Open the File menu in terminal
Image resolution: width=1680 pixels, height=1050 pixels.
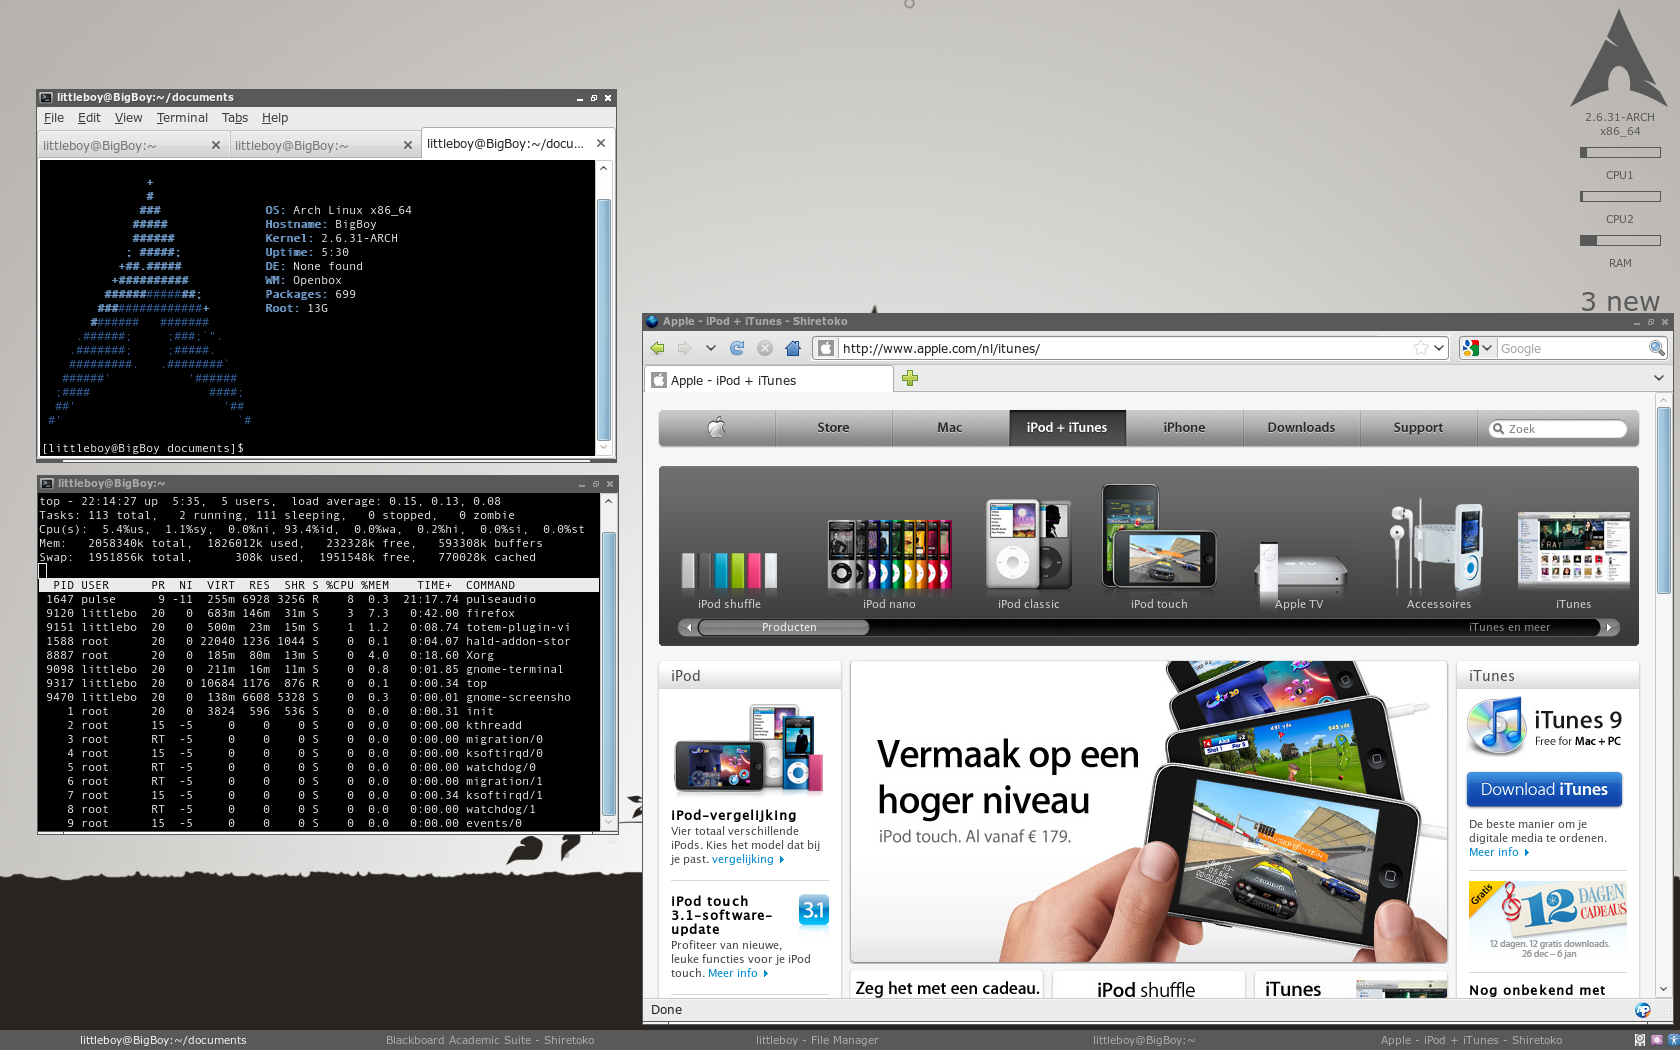click(x=54, y=118)
